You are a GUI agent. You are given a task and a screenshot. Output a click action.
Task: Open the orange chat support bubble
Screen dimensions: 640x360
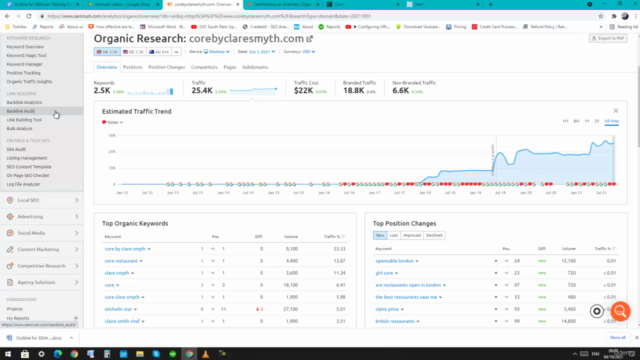[x=620, y=311]
